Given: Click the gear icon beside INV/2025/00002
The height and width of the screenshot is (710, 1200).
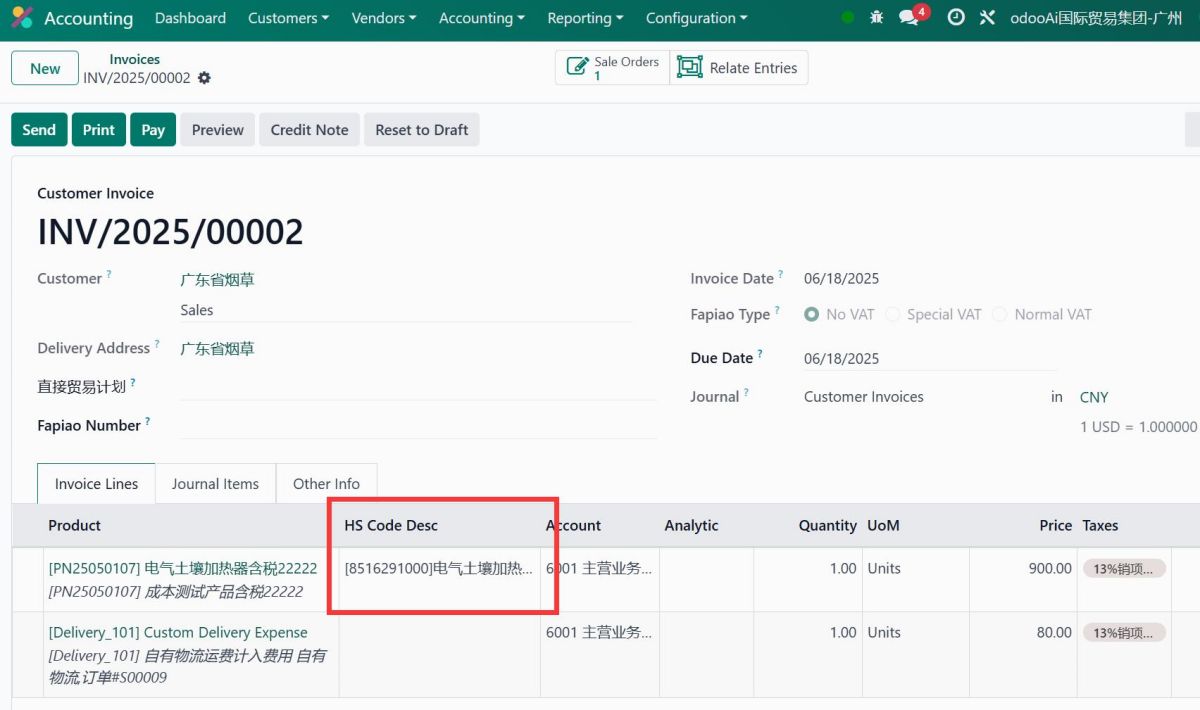Looking at the screenshot, I should (x=205, y=78).
